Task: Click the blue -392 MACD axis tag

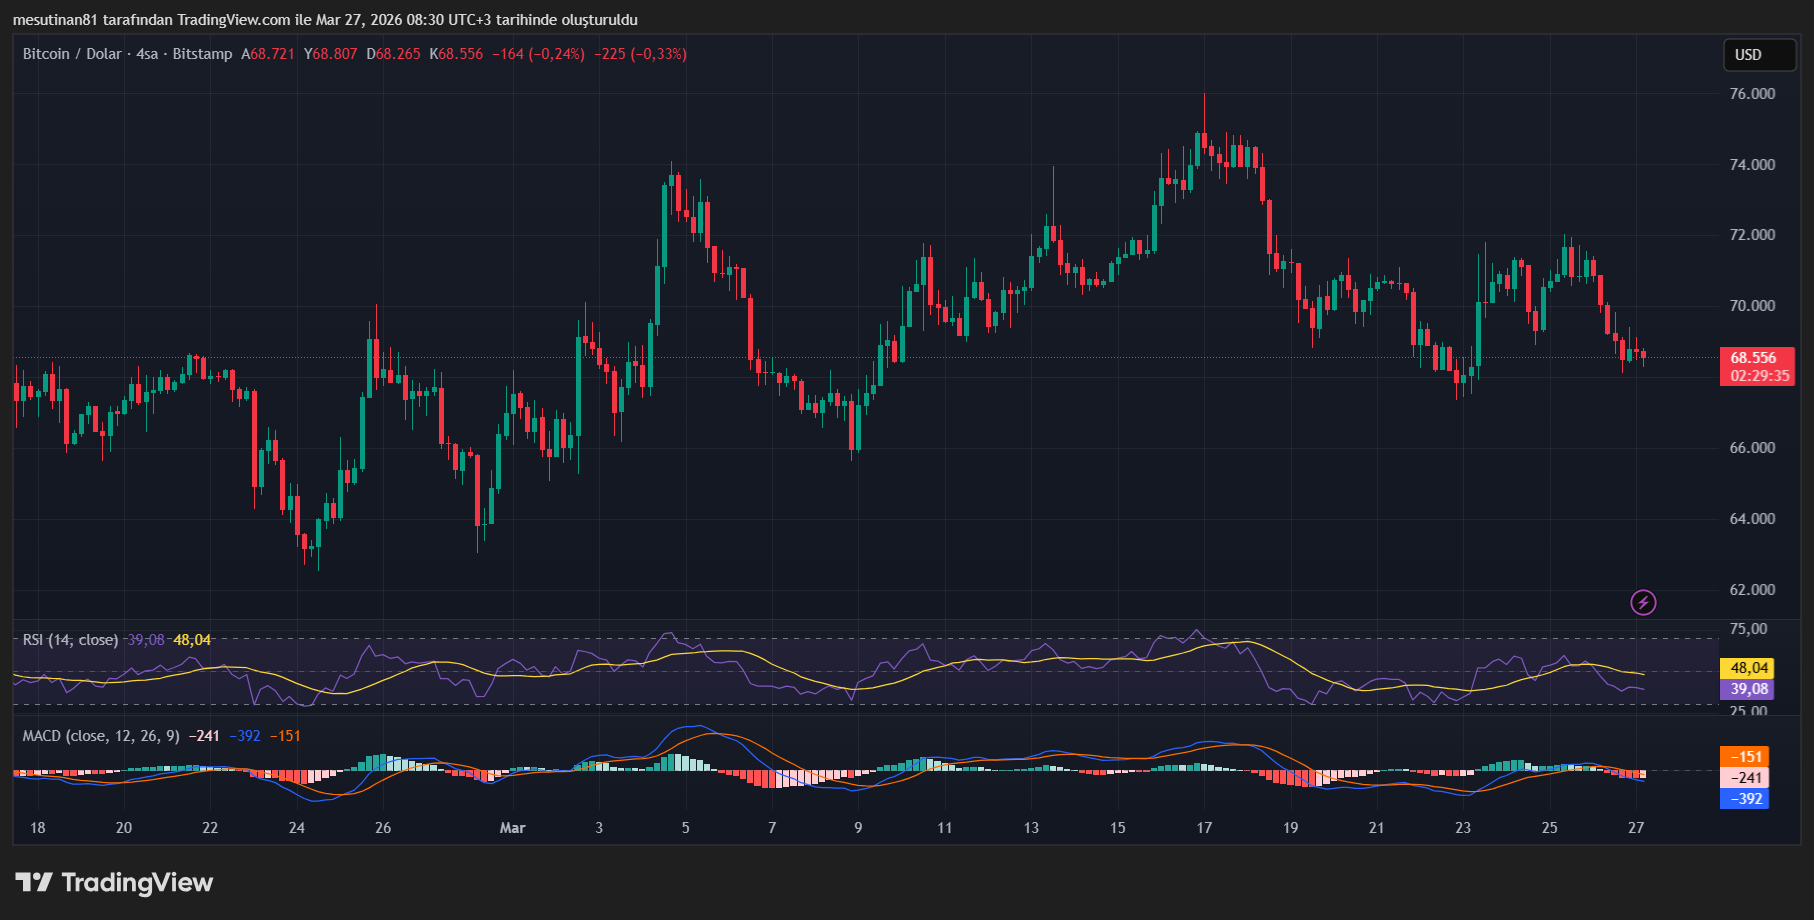Action: [x=1745, y=799]
